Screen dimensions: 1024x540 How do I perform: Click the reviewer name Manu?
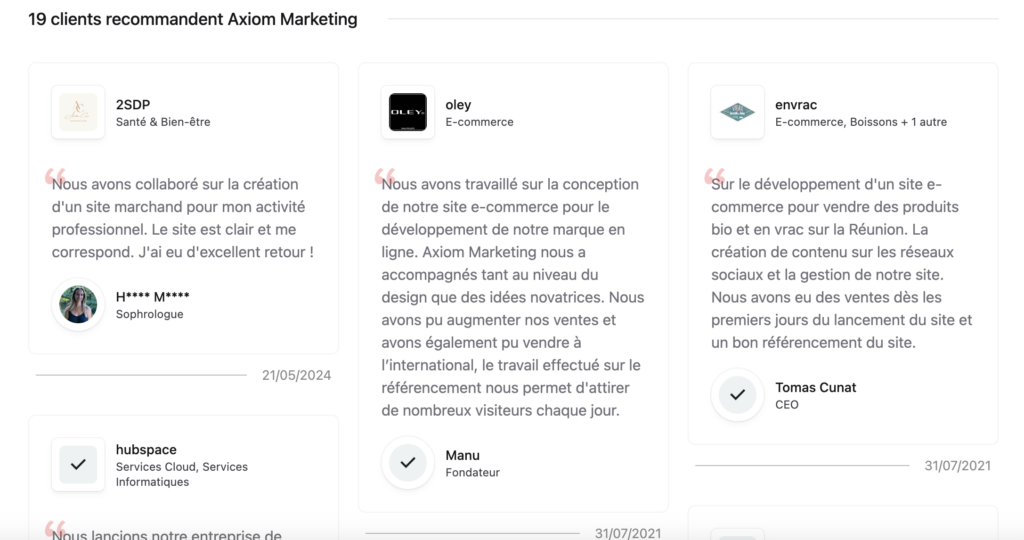(x=462, y=455)
